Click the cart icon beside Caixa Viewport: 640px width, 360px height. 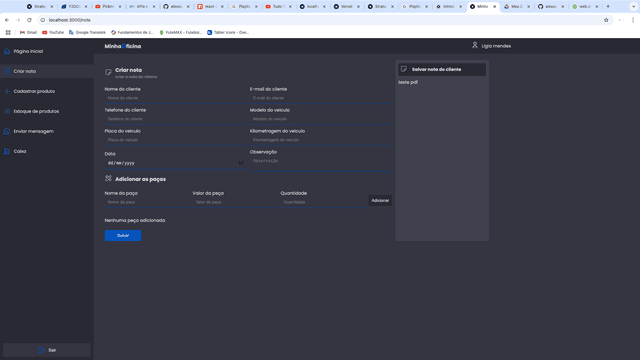point(7,151)
